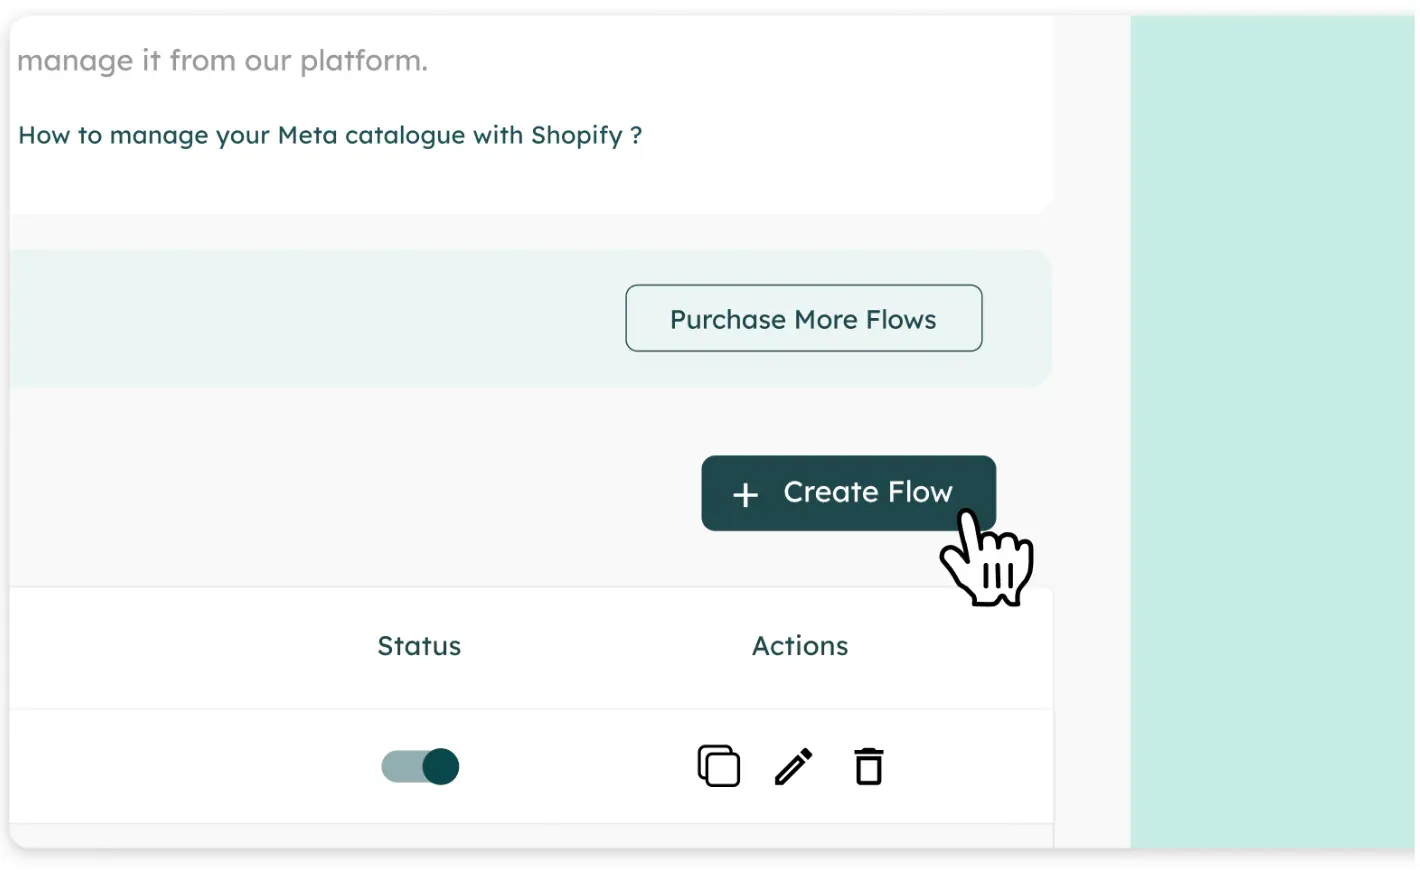Click the white card below the Shopify link
Viewport: 1420px width, 874px height.
[x=500, y=185]
